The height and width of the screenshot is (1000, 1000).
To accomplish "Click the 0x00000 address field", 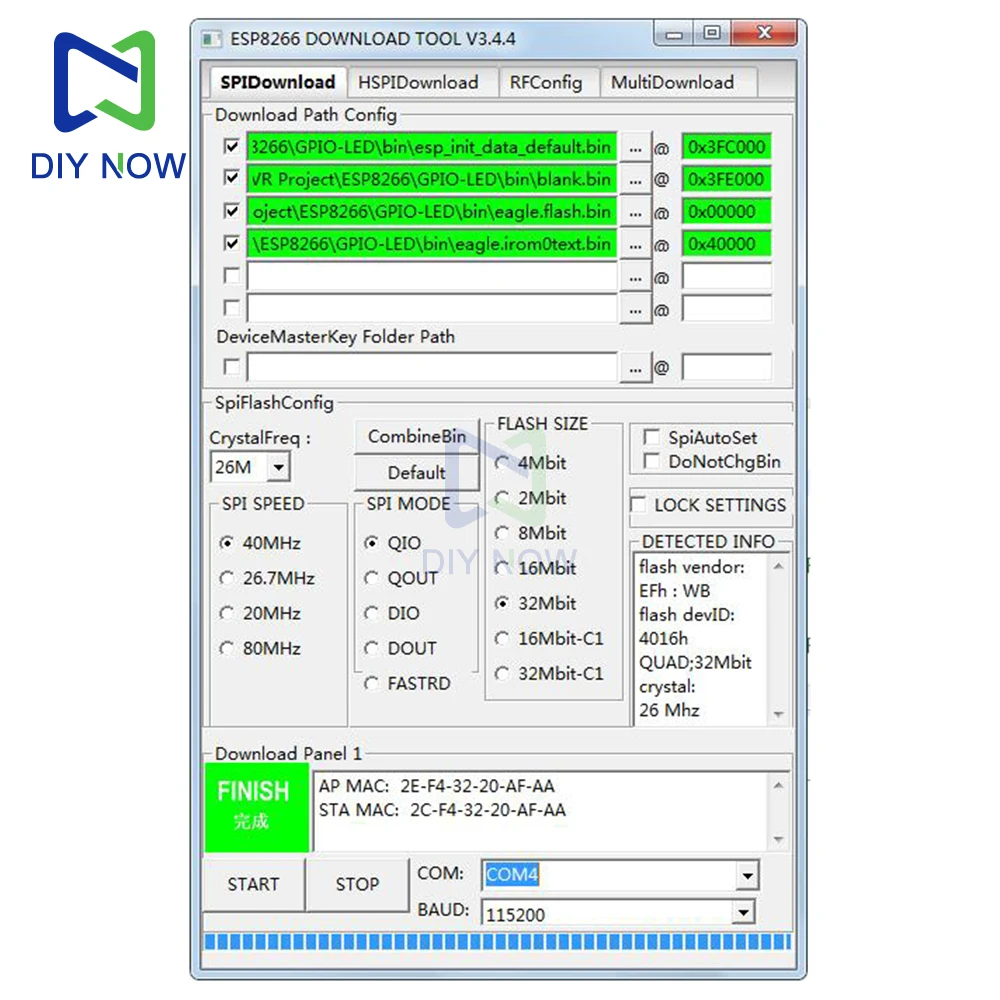I will tap(726, 212).
